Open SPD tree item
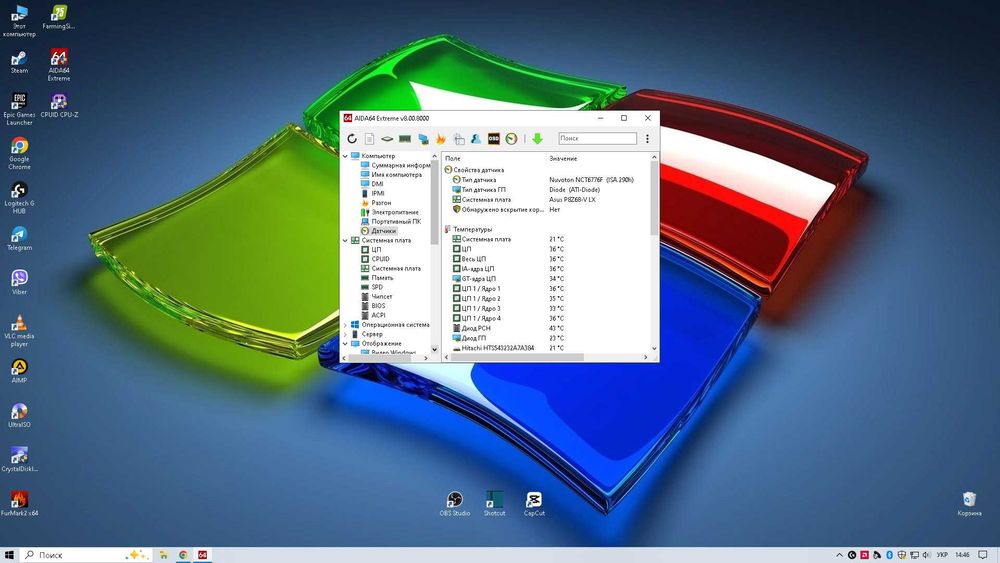The height and width of the screenshot is (563, 1000). pos(372,287)
